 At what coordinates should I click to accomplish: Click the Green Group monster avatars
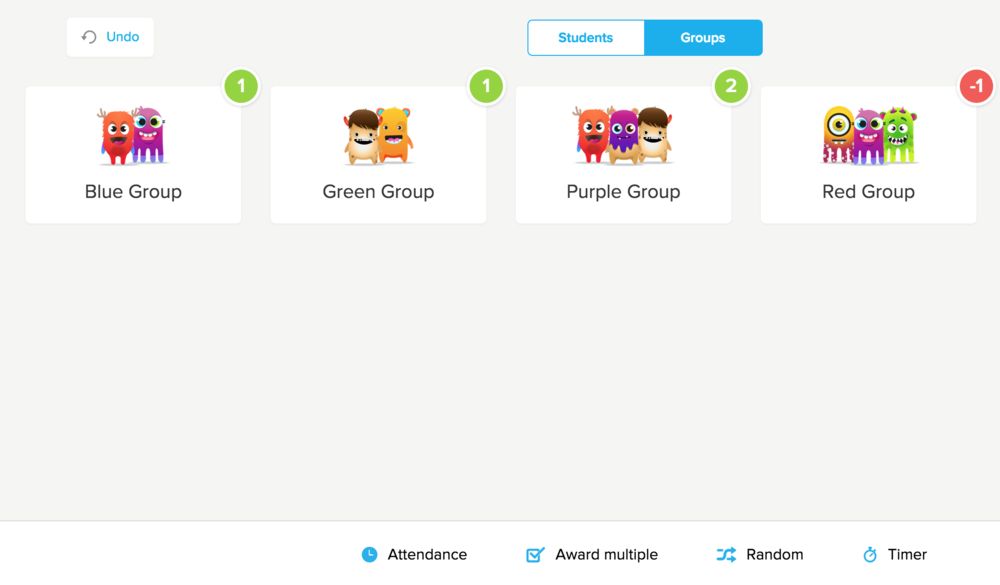click(378, 136)
